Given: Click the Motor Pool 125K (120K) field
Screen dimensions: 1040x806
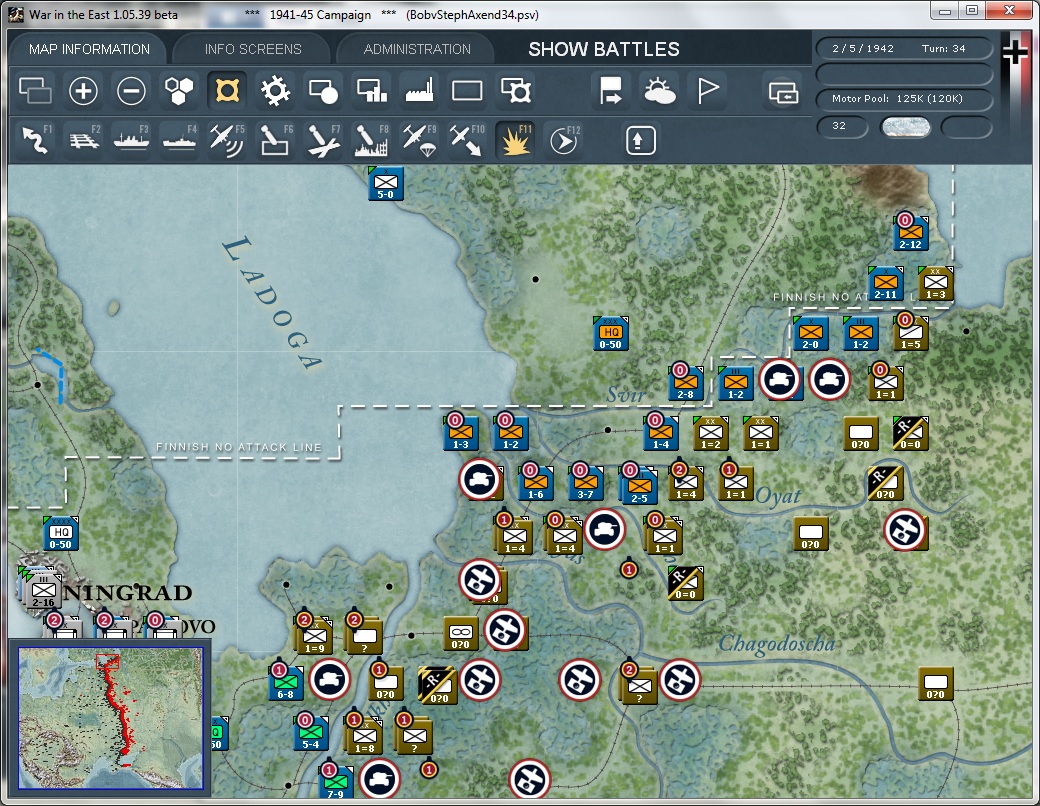Looking at the screenshot, I should coord(904,99).
